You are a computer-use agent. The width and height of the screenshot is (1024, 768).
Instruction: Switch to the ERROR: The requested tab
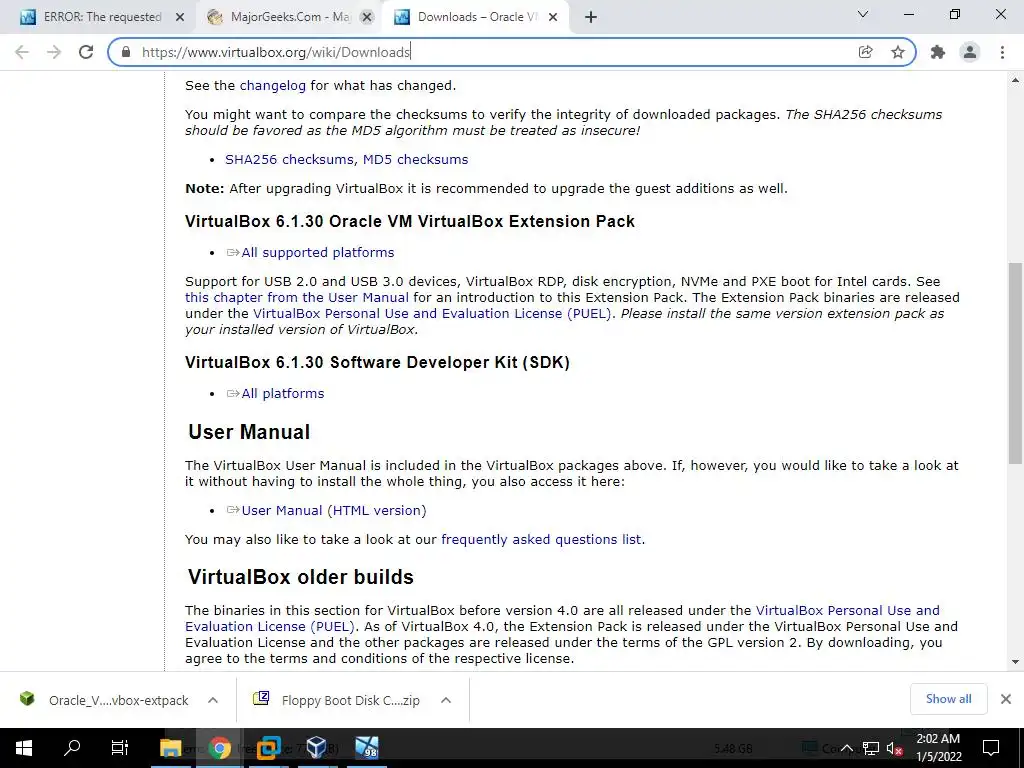[x=103, y=17]
